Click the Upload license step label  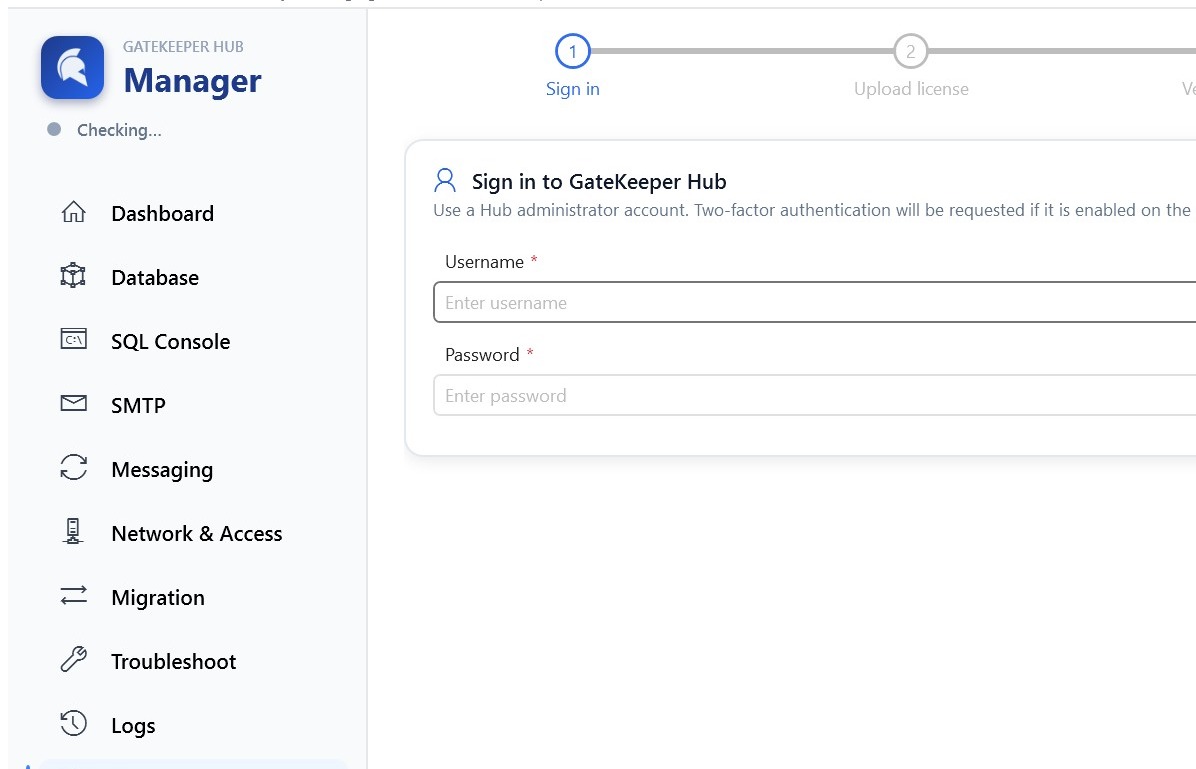pyautogui.click(x=911, y=89)
